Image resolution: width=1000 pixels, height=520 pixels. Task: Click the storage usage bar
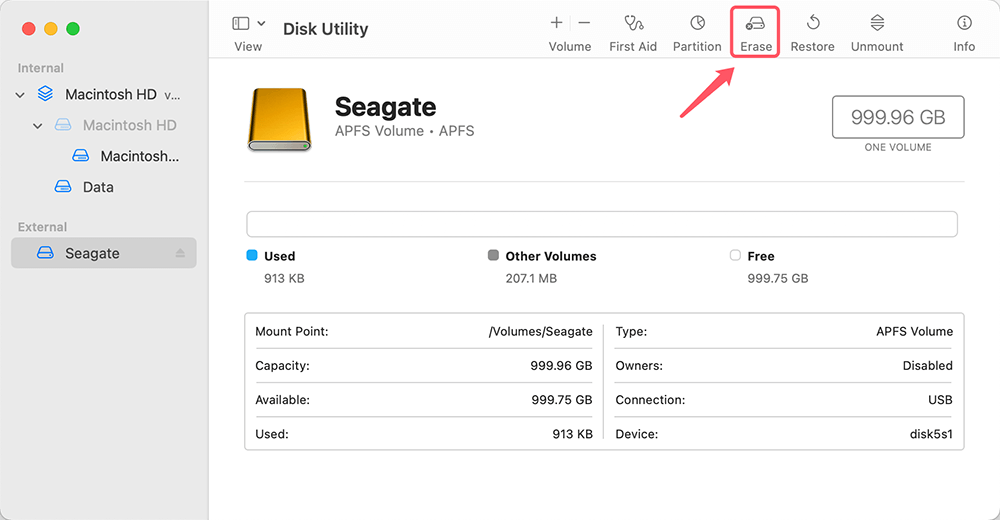point(602,224)
